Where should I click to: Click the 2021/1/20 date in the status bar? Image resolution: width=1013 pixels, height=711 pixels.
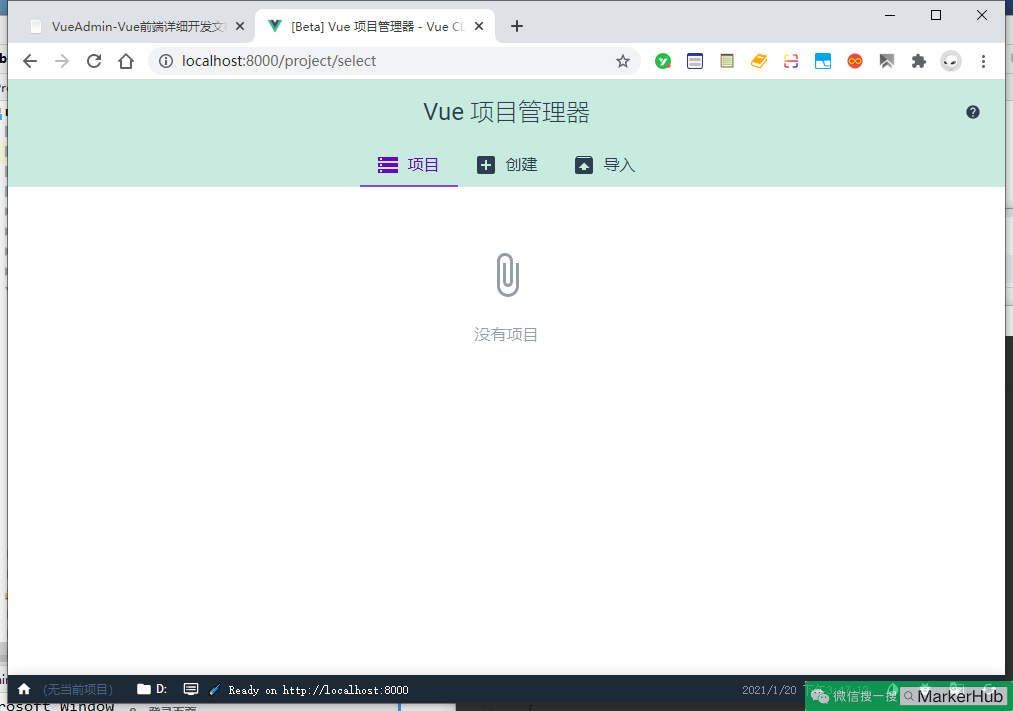(769, 690)
